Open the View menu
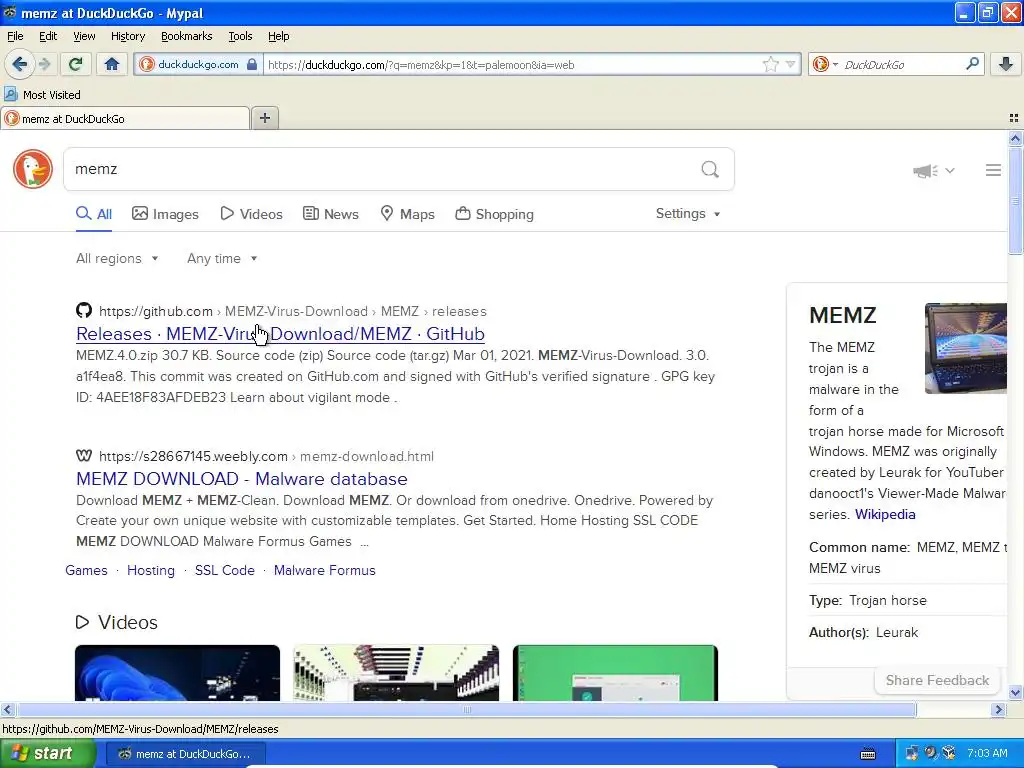 84,36
